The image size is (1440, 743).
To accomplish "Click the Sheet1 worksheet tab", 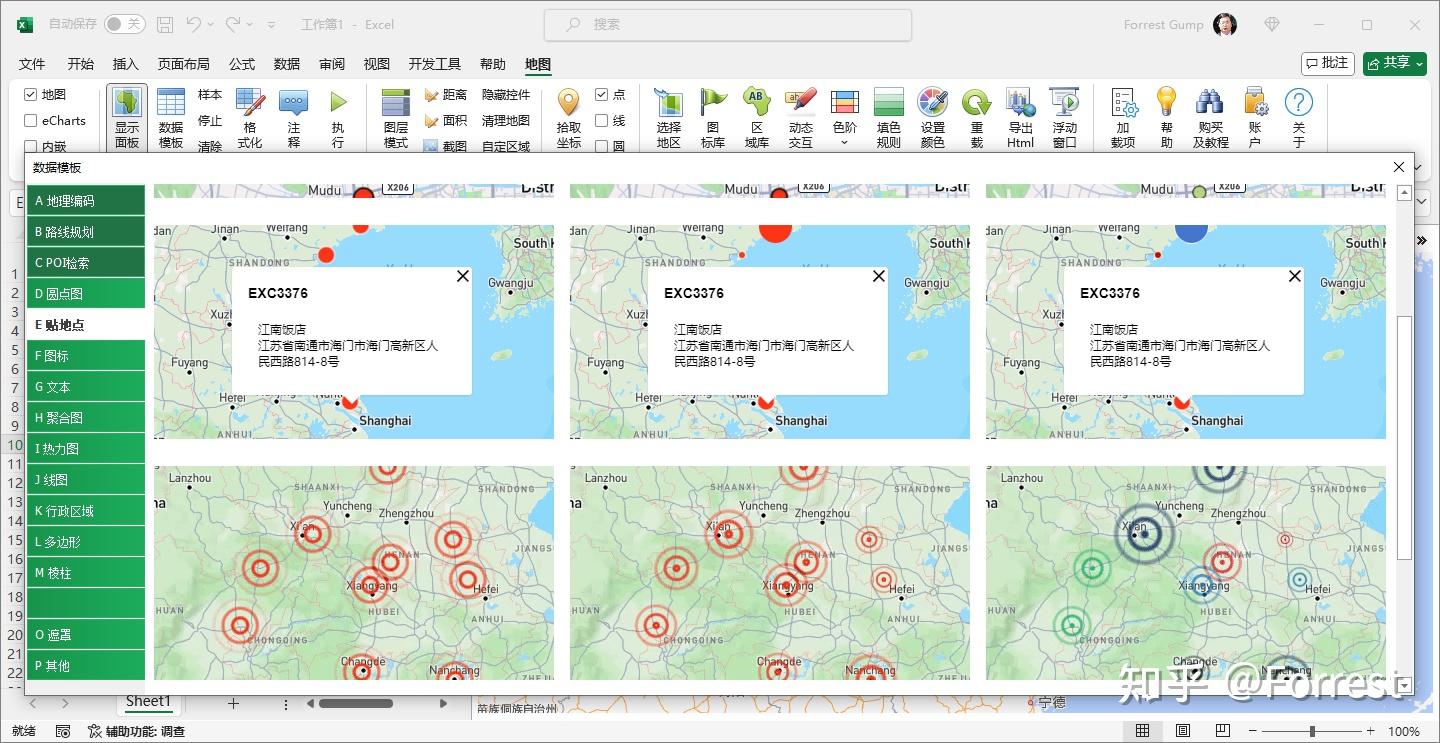I will pyautogui.click(x=148, y=702).
